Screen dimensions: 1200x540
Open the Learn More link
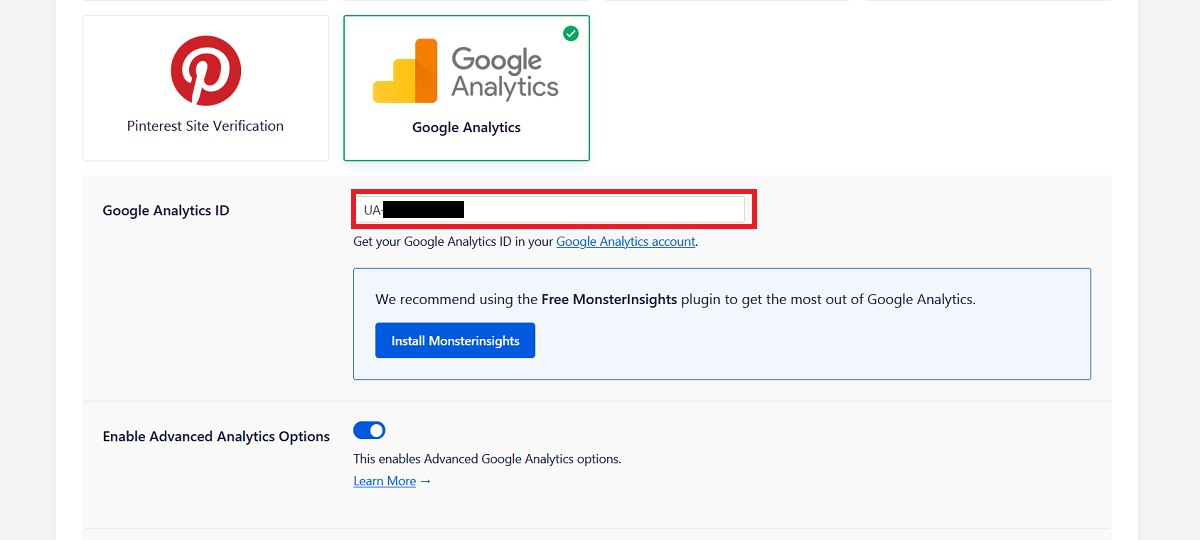click(384, 482)
